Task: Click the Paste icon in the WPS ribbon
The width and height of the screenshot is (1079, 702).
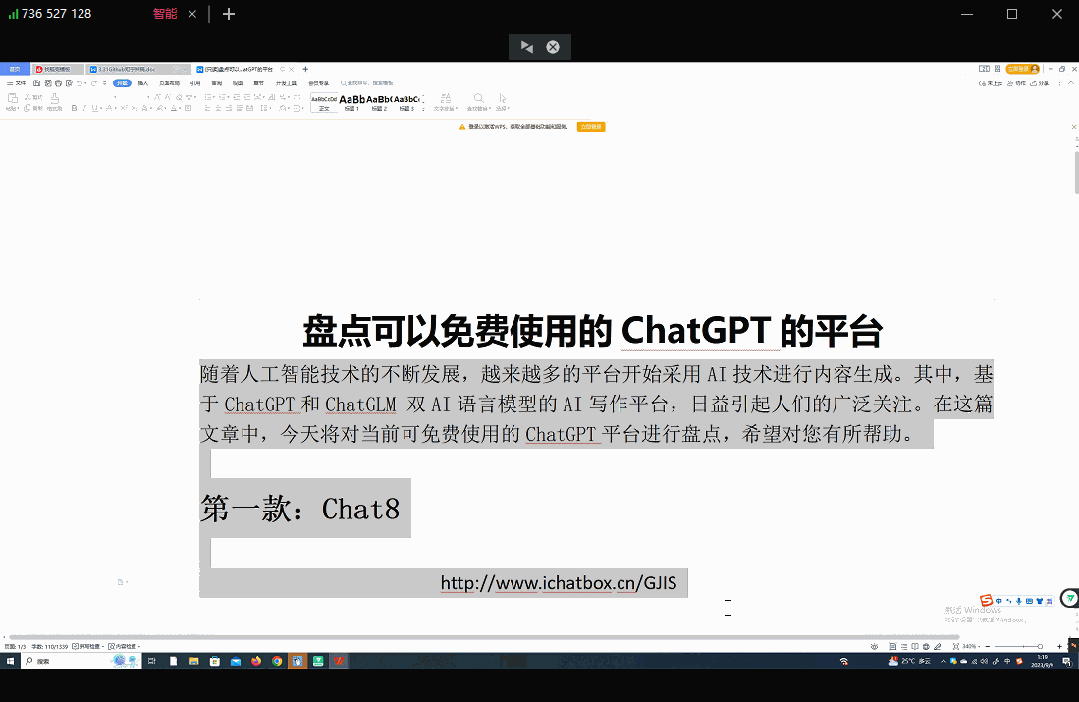Action: 12,98
